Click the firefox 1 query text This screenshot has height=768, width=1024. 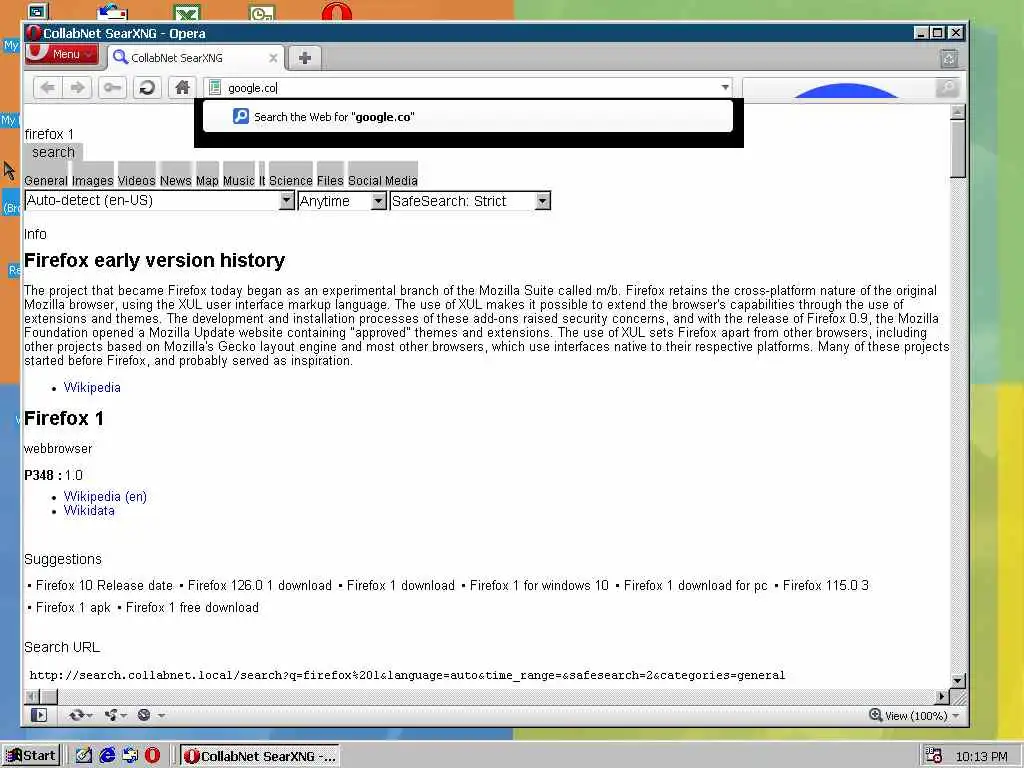(49, 134)
